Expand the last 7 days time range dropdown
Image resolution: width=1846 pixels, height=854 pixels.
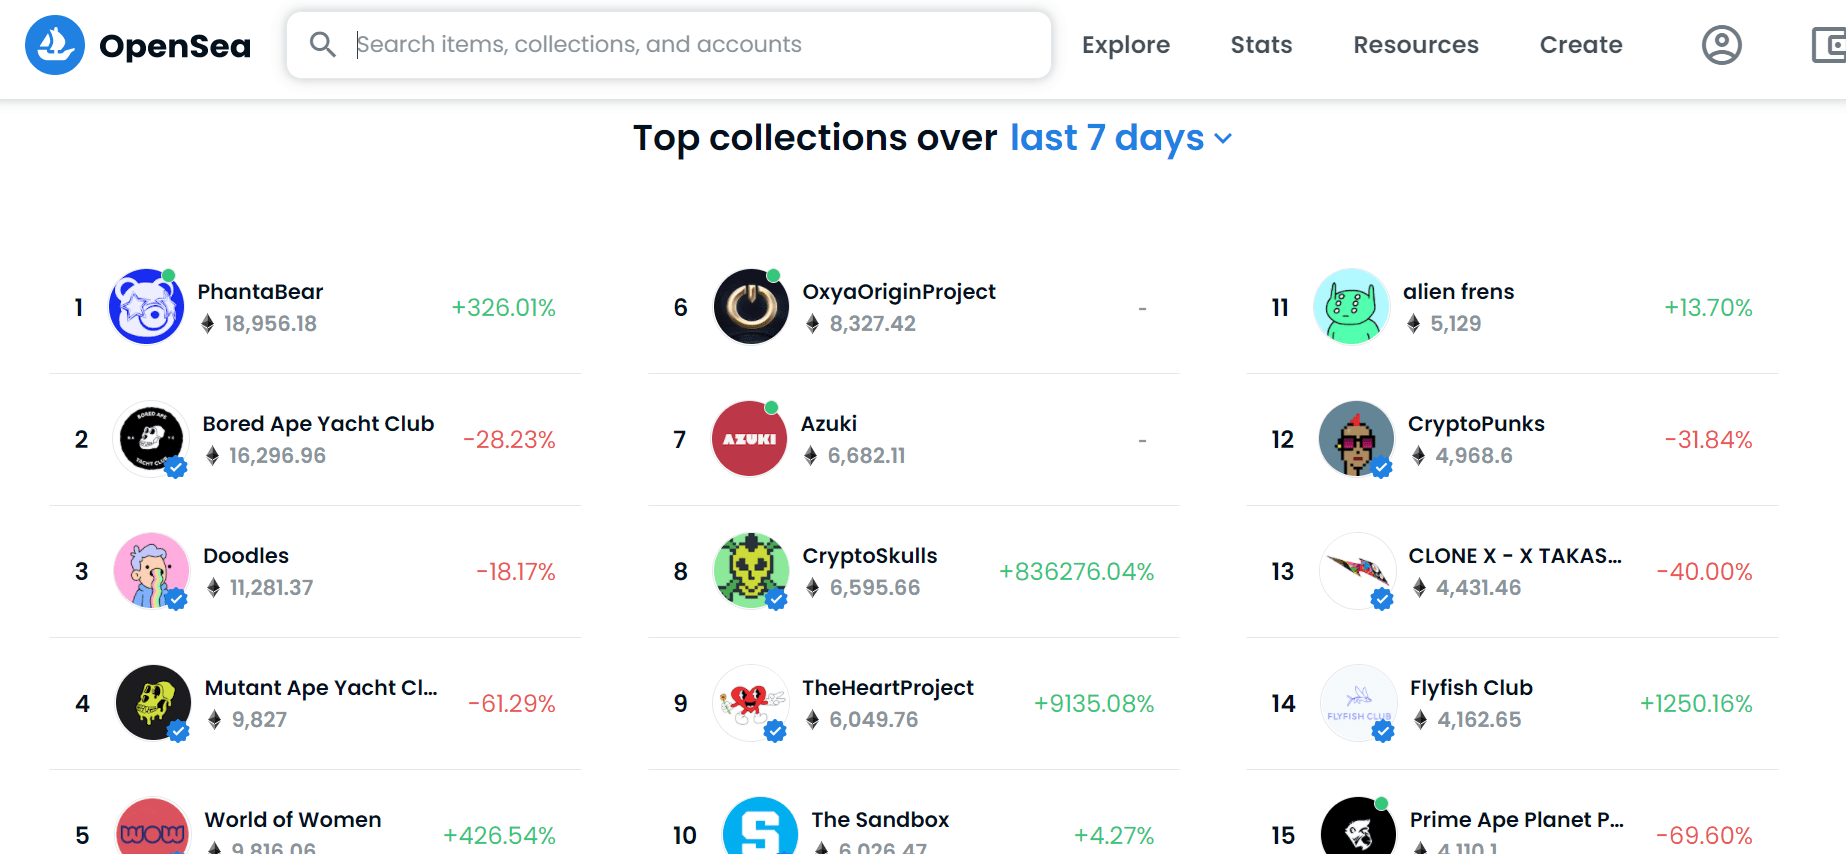1121,138
